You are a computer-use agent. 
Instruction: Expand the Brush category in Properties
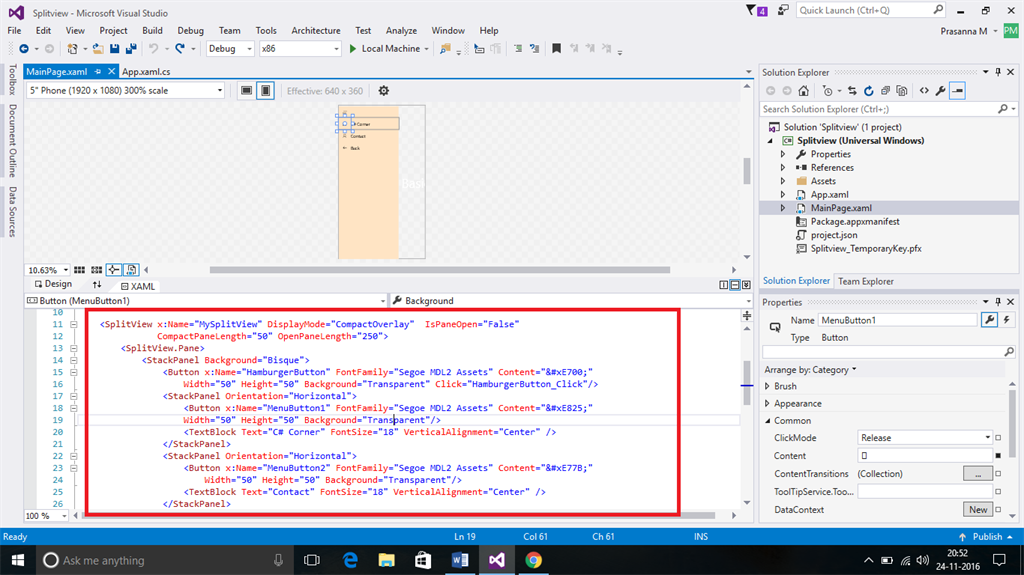[768, 386]
